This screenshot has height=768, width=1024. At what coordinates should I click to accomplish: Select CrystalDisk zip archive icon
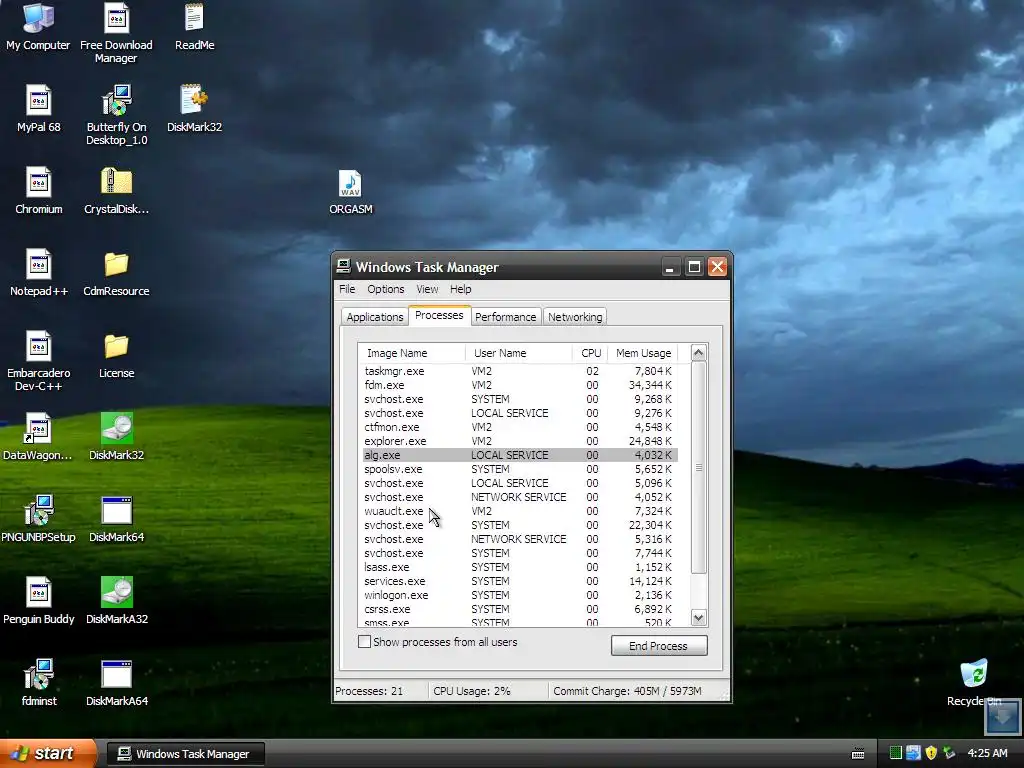(x=116, y=191)
